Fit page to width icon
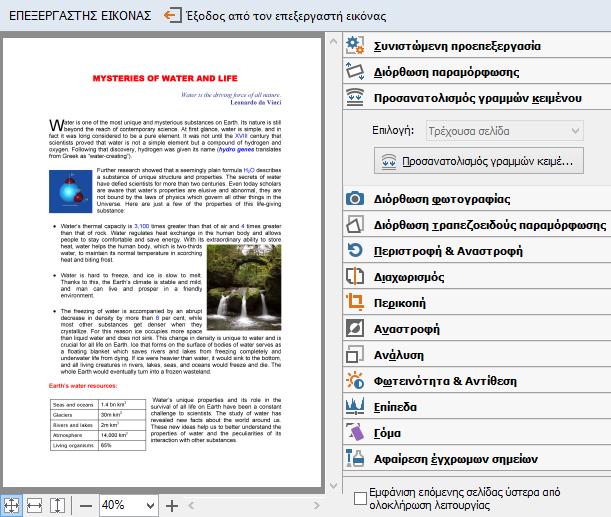The image size is (611, 517). click(34, 506)
